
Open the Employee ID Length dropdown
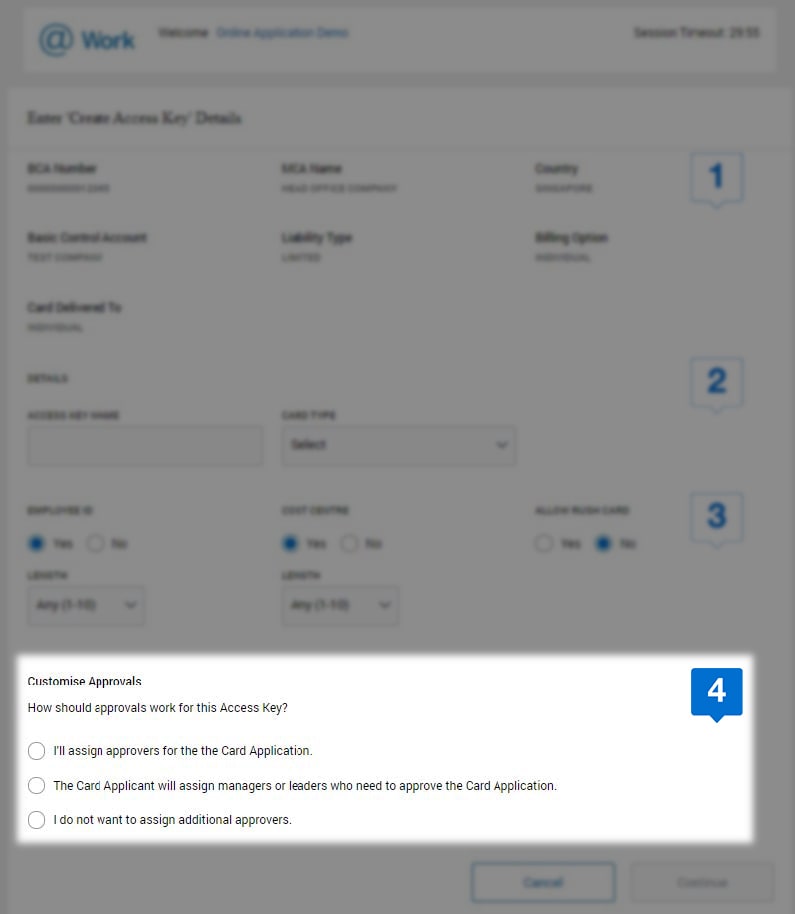point(85,605)
